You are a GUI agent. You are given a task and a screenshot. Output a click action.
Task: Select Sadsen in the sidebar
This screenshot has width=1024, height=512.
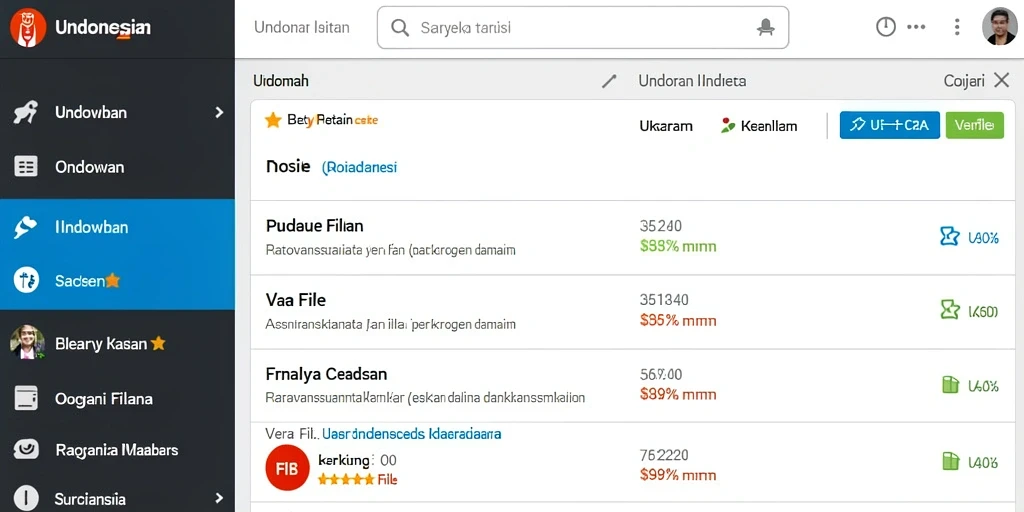(117, 281)
